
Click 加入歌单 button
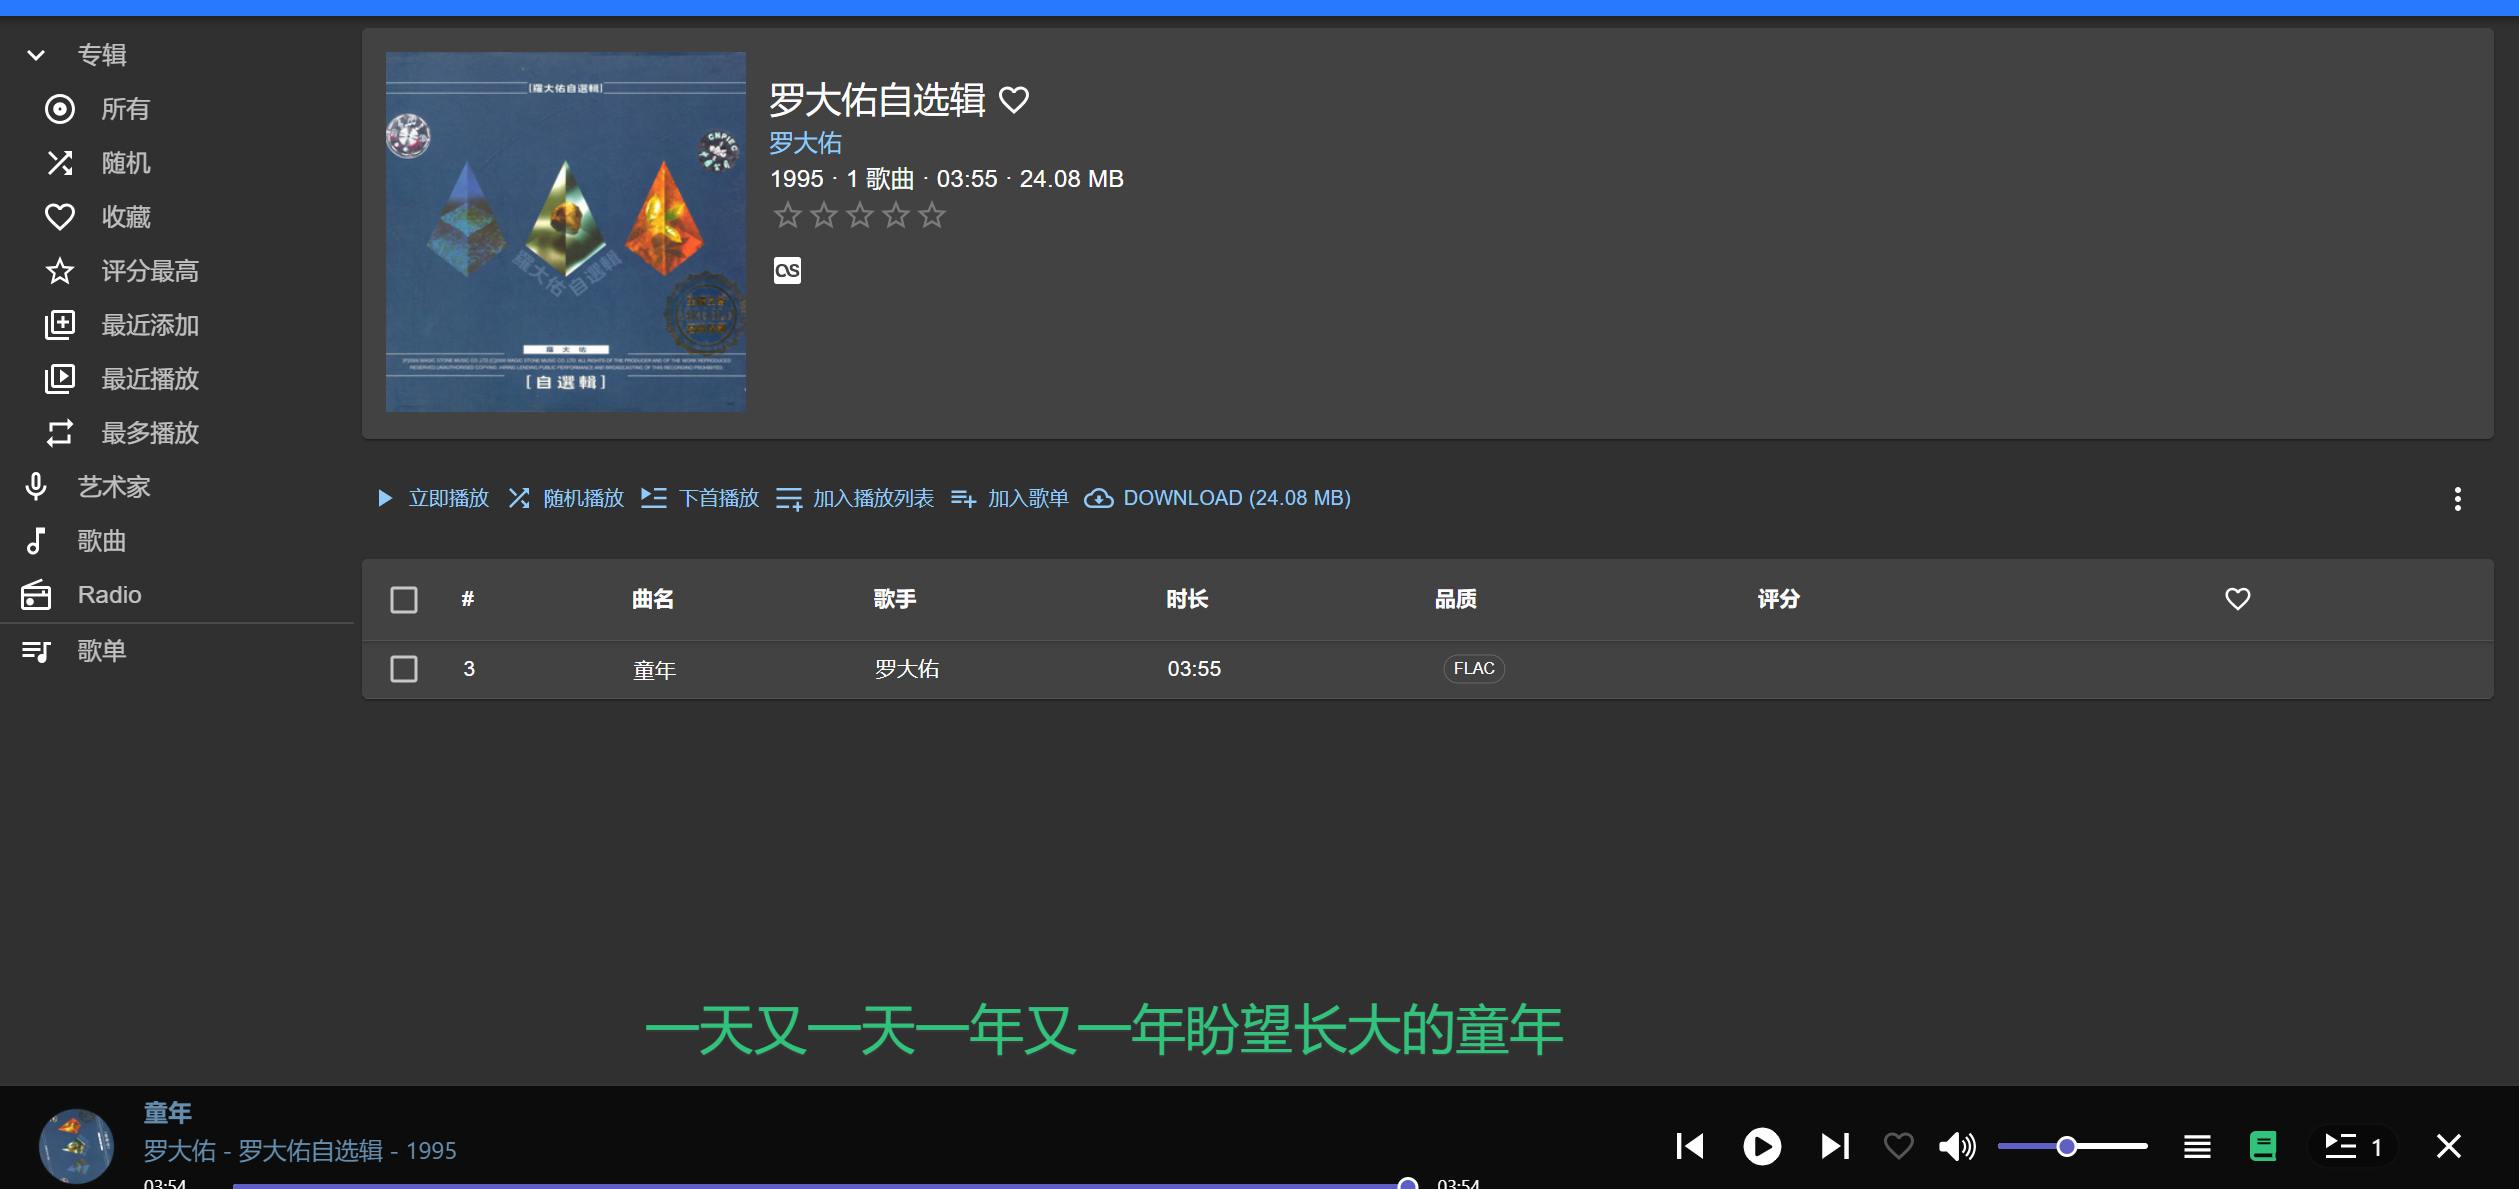tap(1010, 498)
